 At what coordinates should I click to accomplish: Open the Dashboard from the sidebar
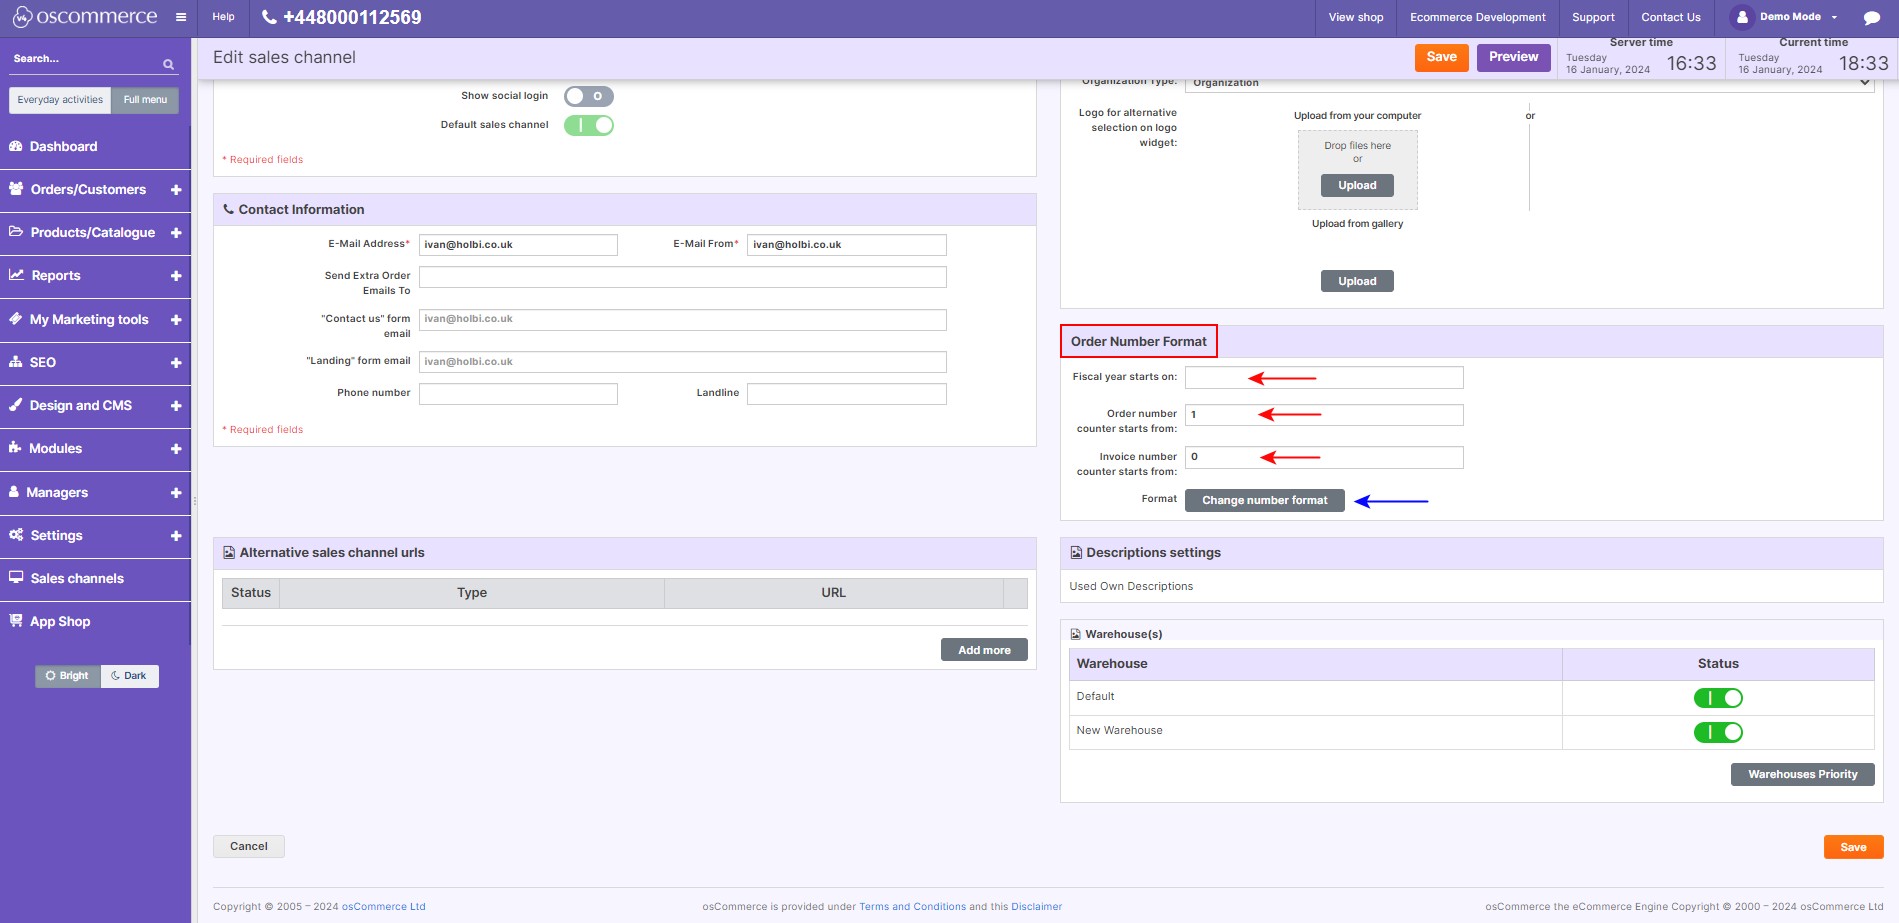[x=62, y=146]
